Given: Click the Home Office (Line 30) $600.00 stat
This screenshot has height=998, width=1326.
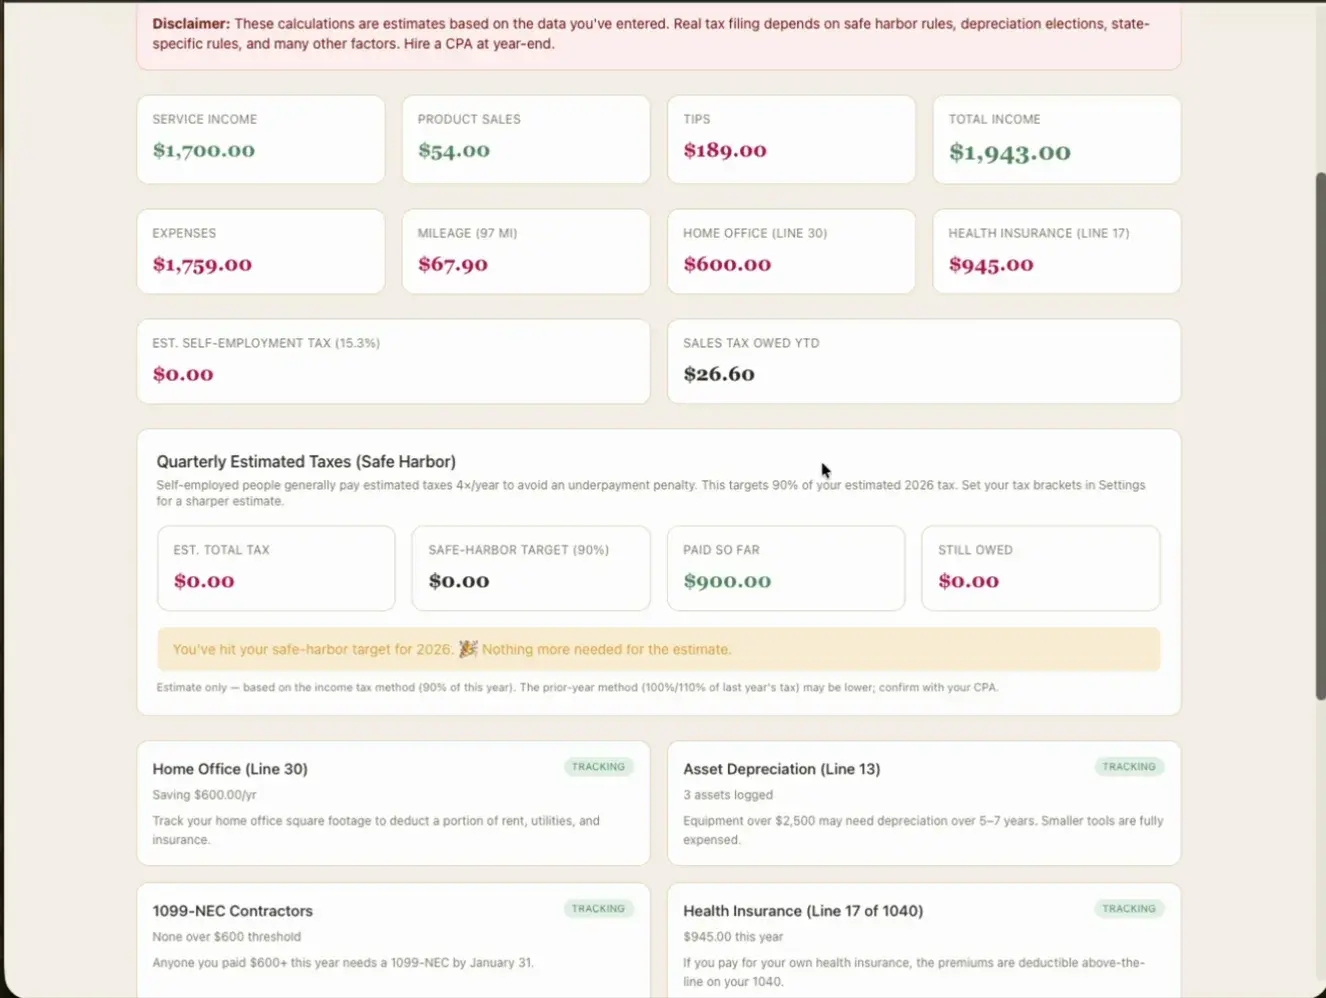Looking at the screenshot, I should point(791,251).
